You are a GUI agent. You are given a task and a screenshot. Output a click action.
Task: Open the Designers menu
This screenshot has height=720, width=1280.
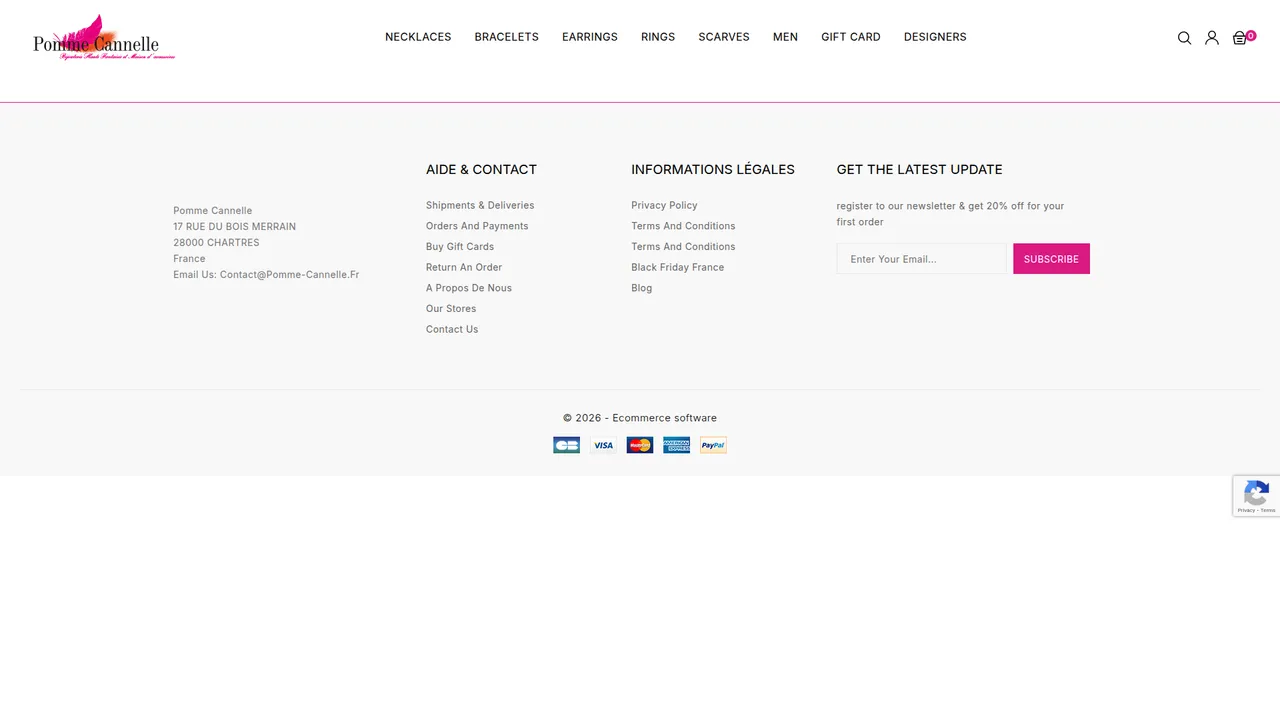pyautogui.click(x=935, y=37)
